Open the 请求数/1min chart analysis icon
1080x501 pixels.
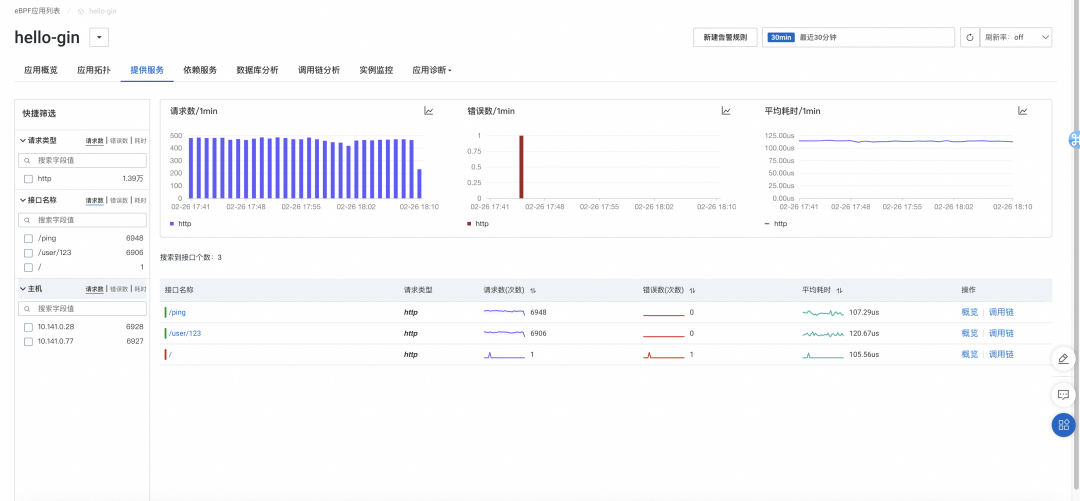(428, 111)
